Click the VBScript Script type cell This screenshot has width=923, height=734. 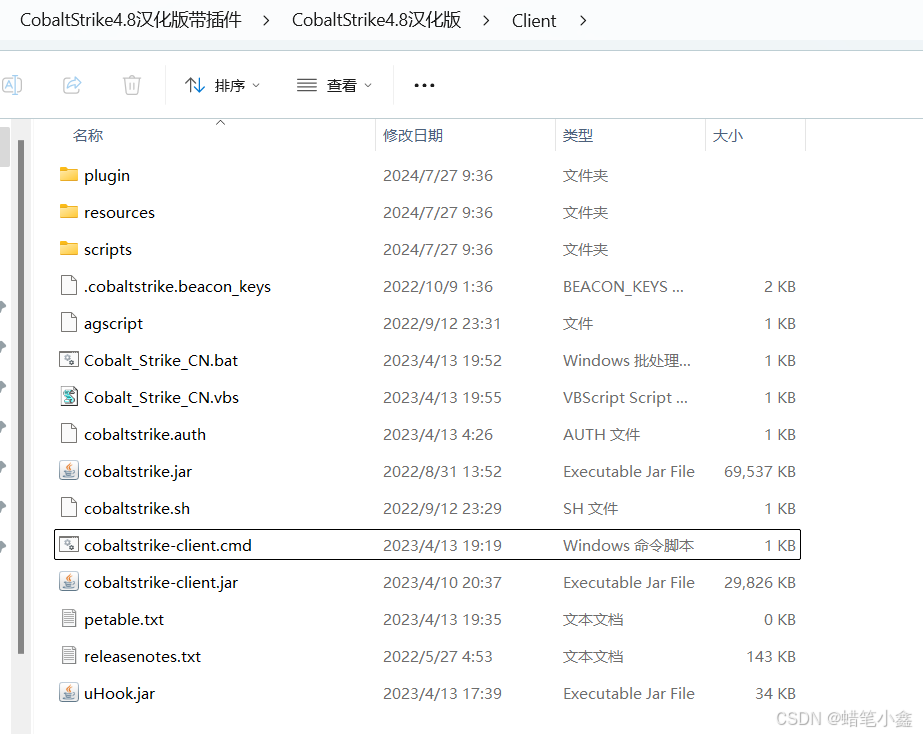coord(625,397)
